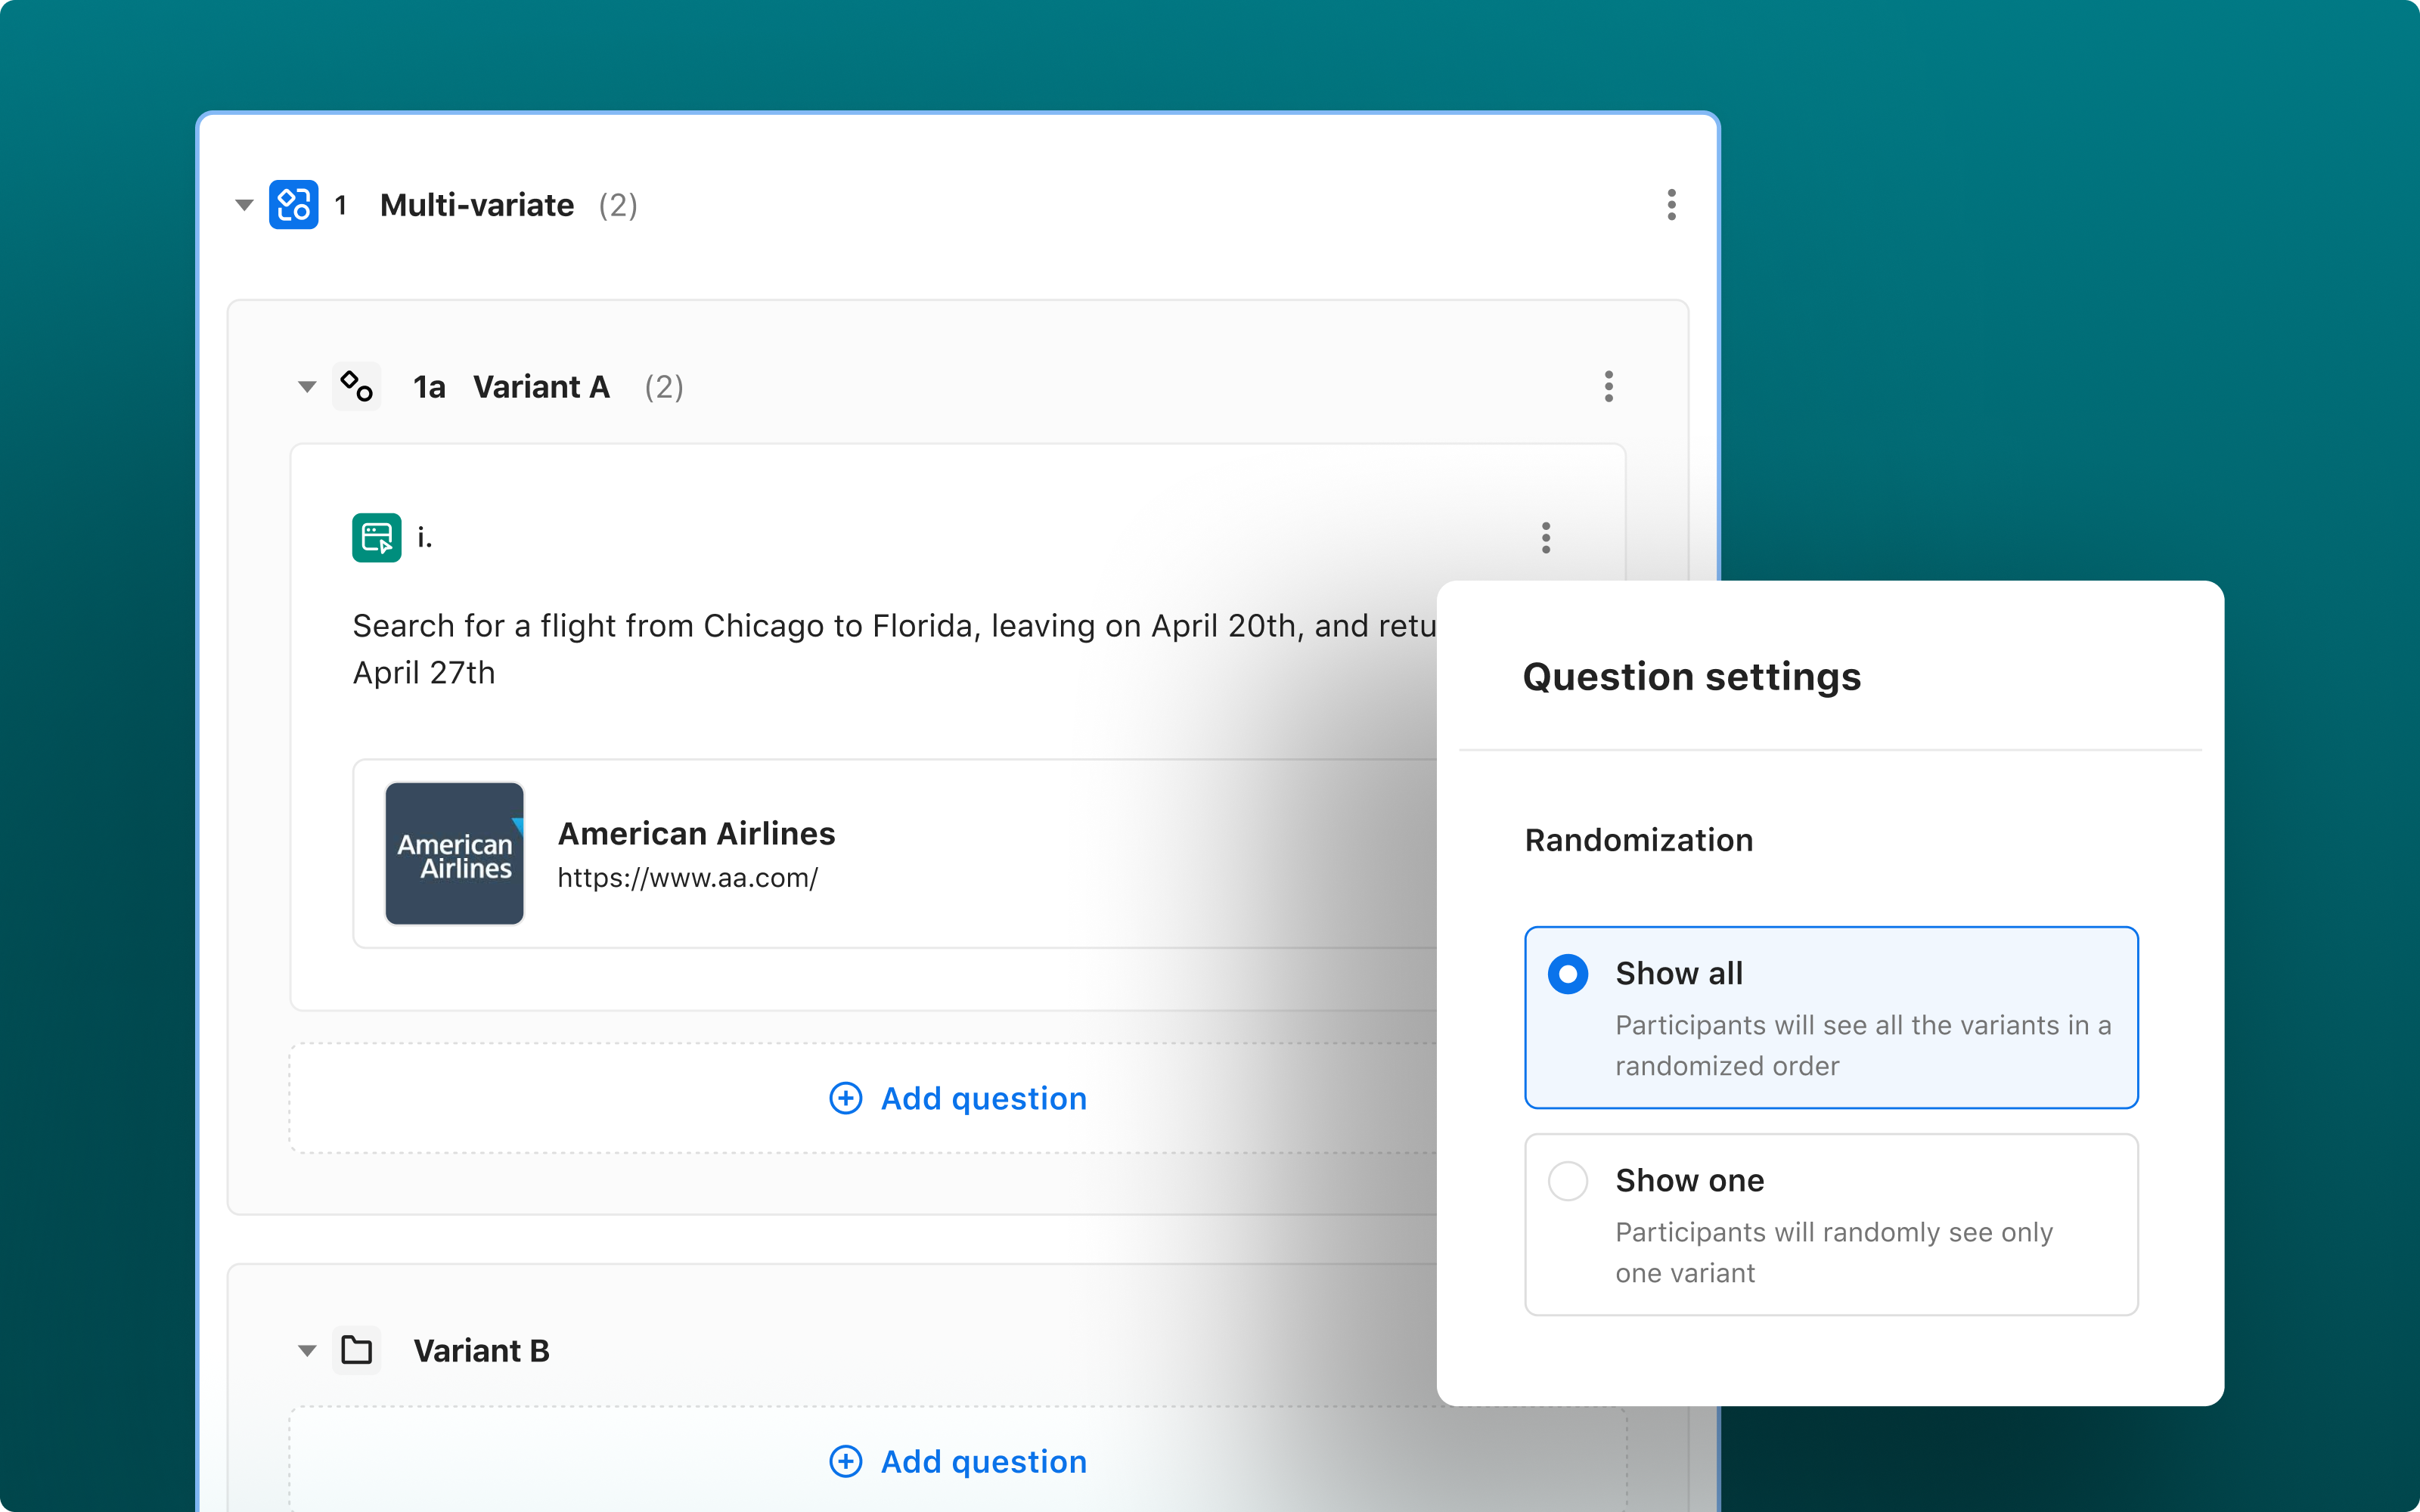Image resolution: width=2420 pixels, height=1512 pixels.
Task: Click the green website task icon
Action: coord(376,538)
